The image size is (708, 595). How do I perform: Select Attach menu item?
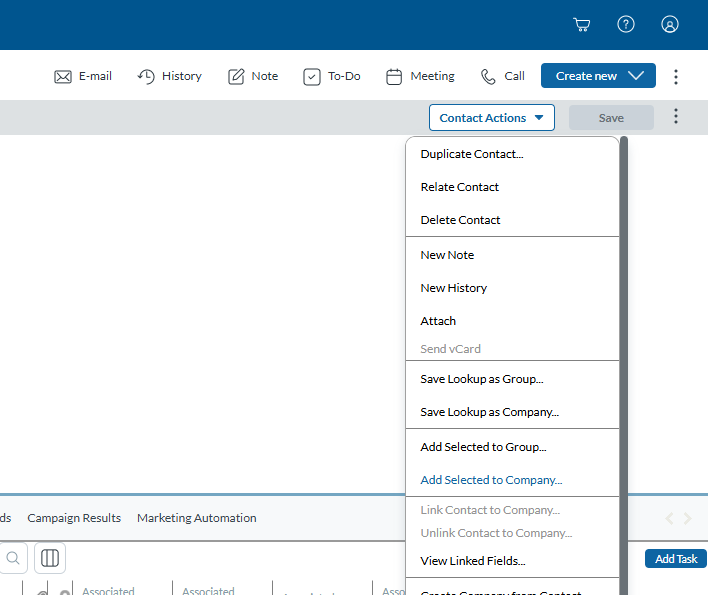pos(512,321)
